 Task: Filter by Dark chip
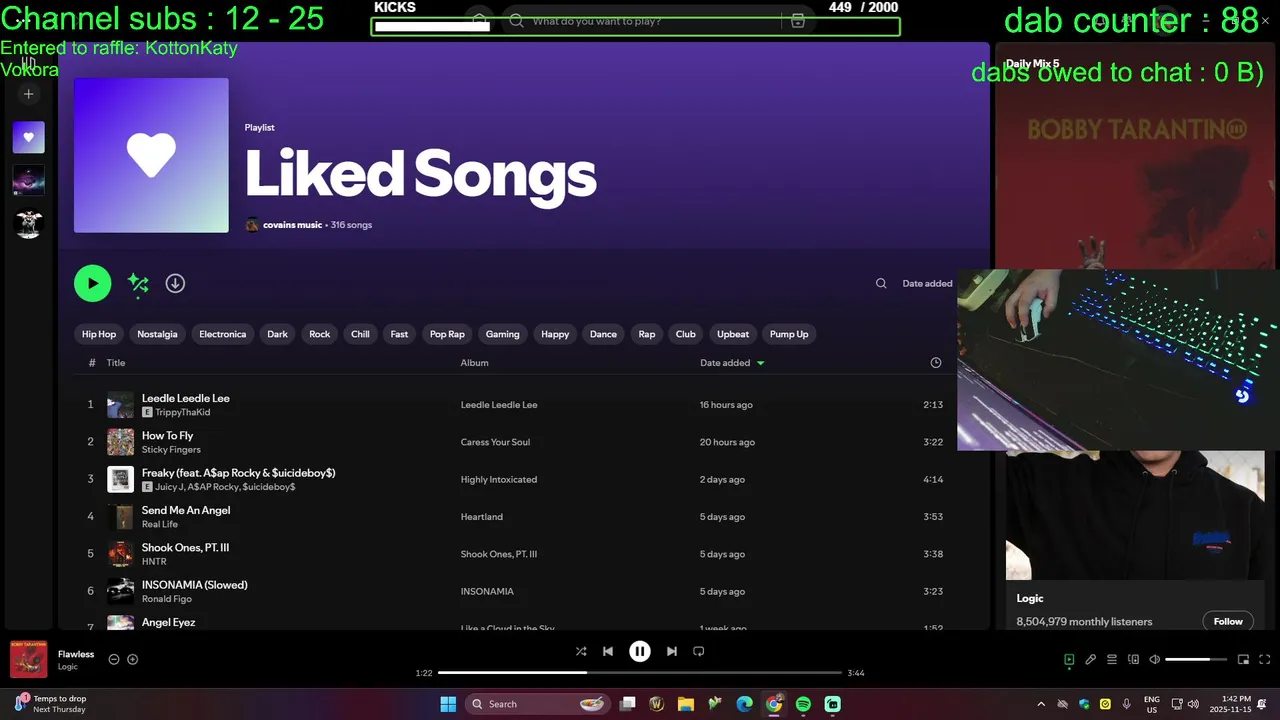(x=278, y=334)
